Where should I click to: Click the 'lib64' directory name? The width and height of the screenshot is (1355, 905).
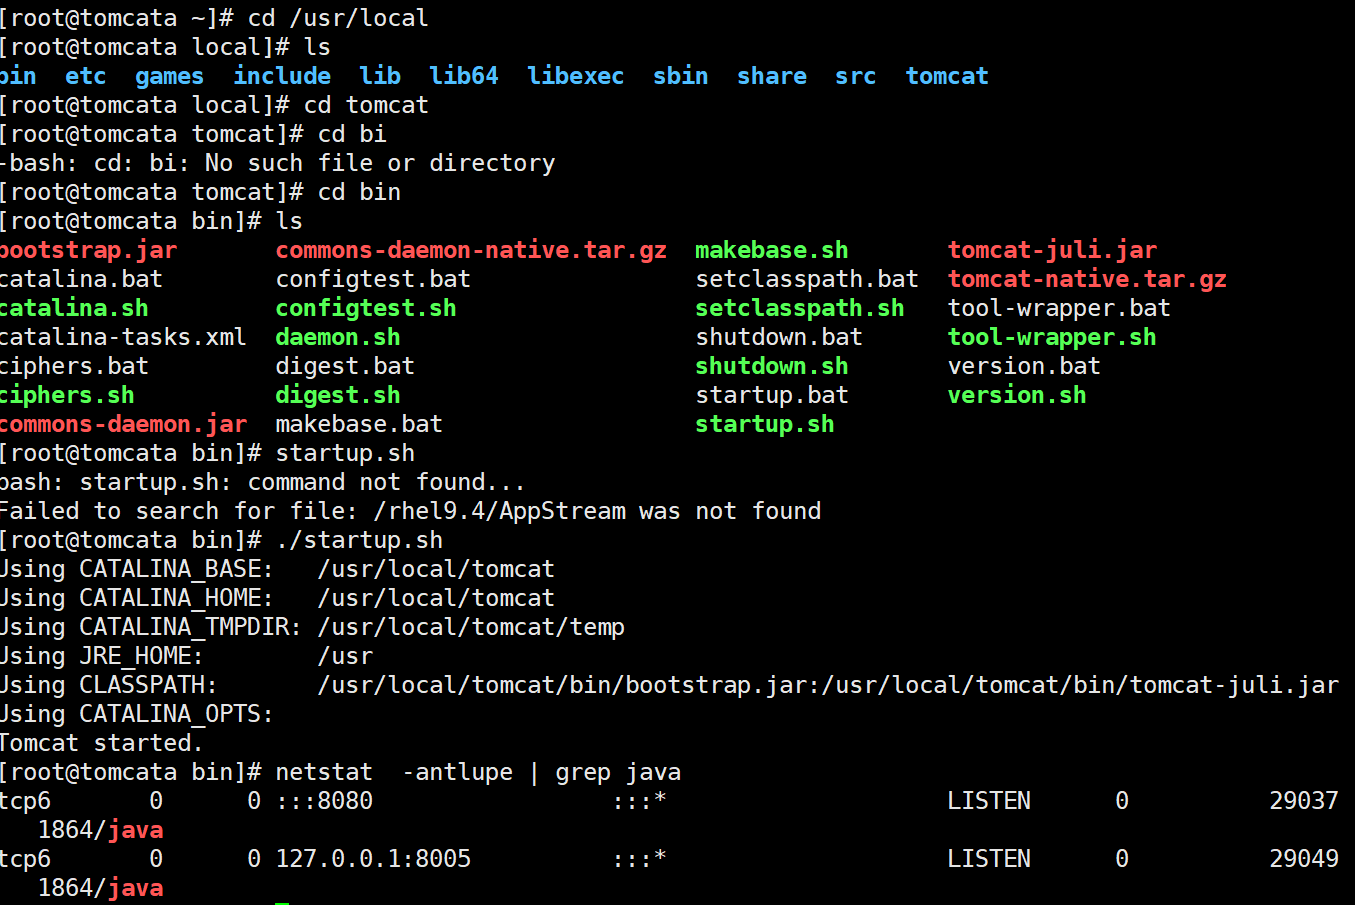coord(463,76)
